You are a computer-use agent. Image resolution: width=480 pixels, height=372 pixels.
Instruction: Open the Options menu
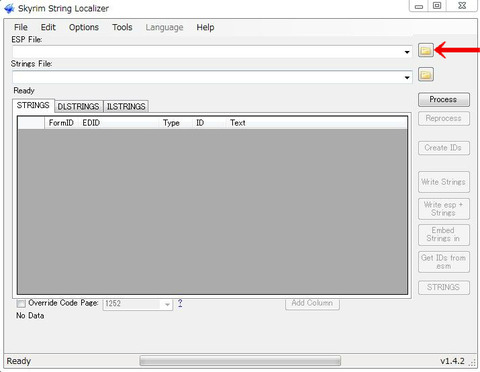(x=84, y=27)
